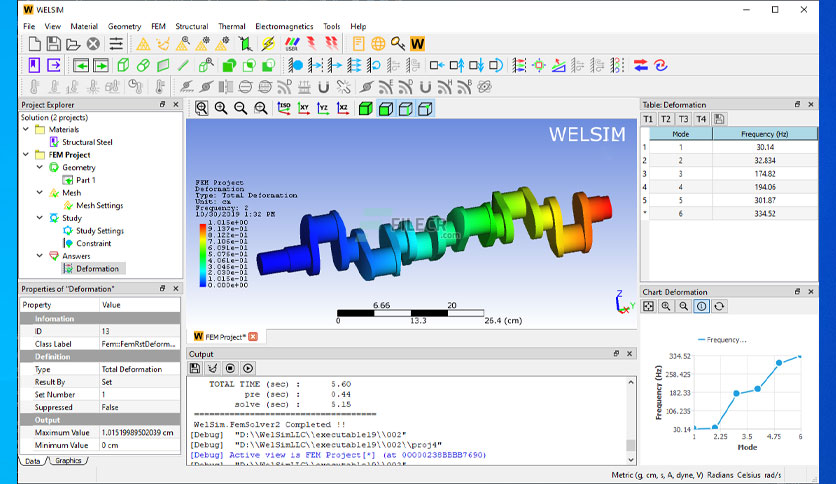Select the Structural Steel material item

click(x=87, y=142)
